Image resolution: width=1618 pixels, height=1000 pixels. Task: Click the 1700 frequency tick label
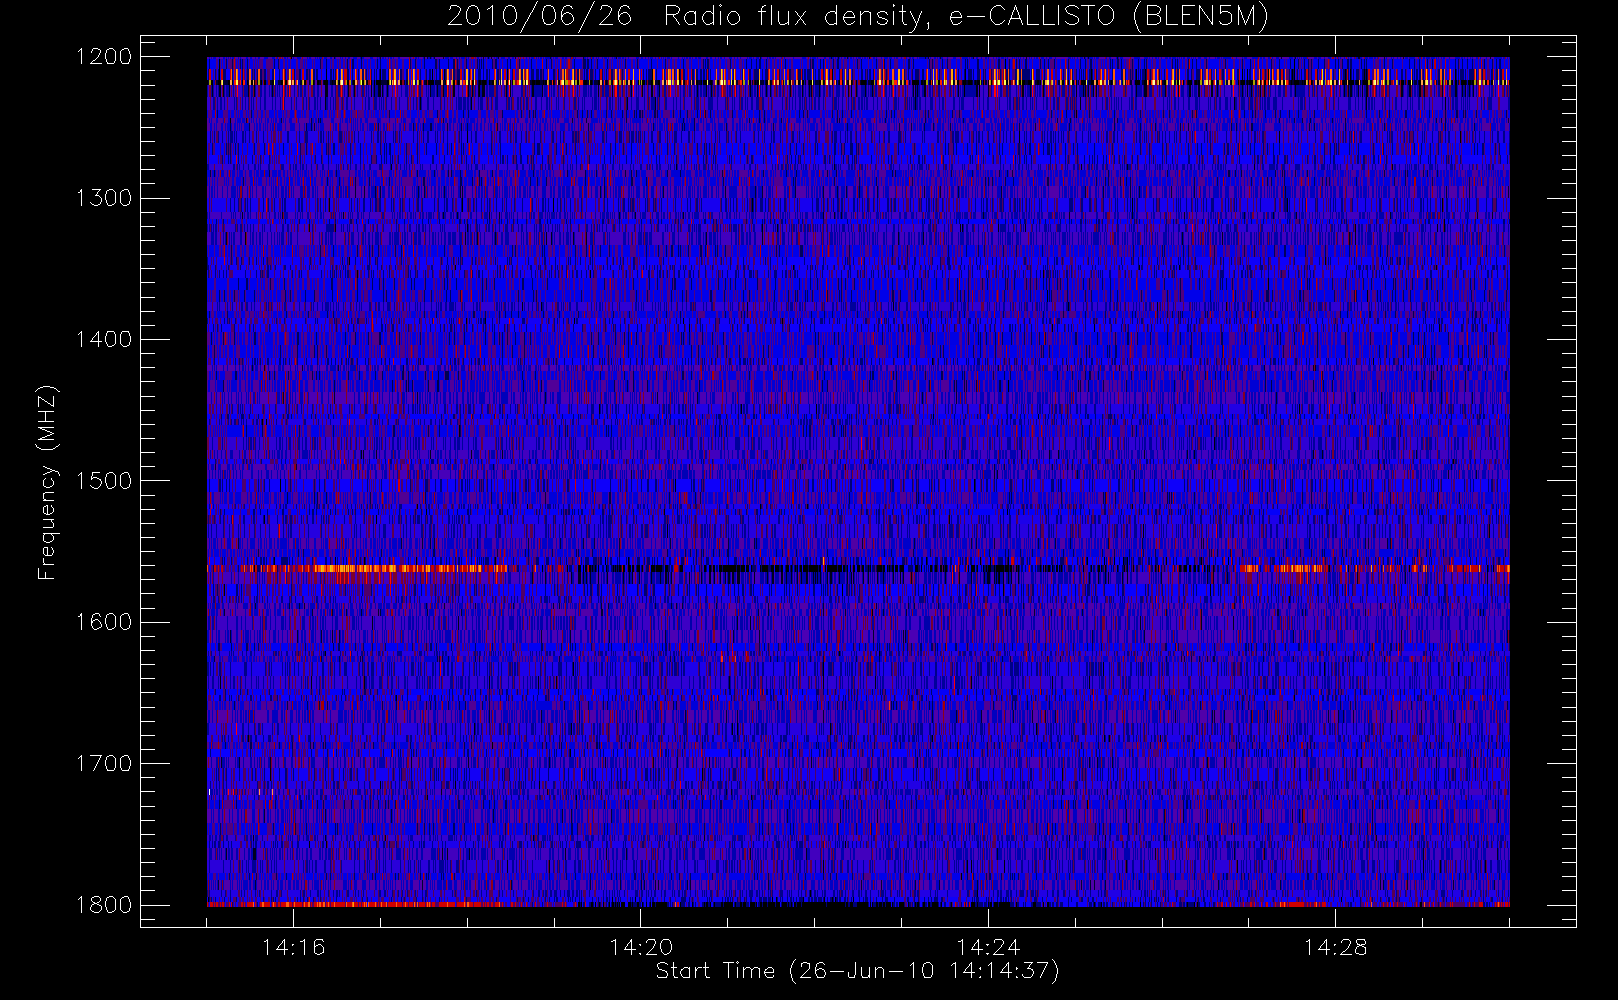(x=104, y=763)
